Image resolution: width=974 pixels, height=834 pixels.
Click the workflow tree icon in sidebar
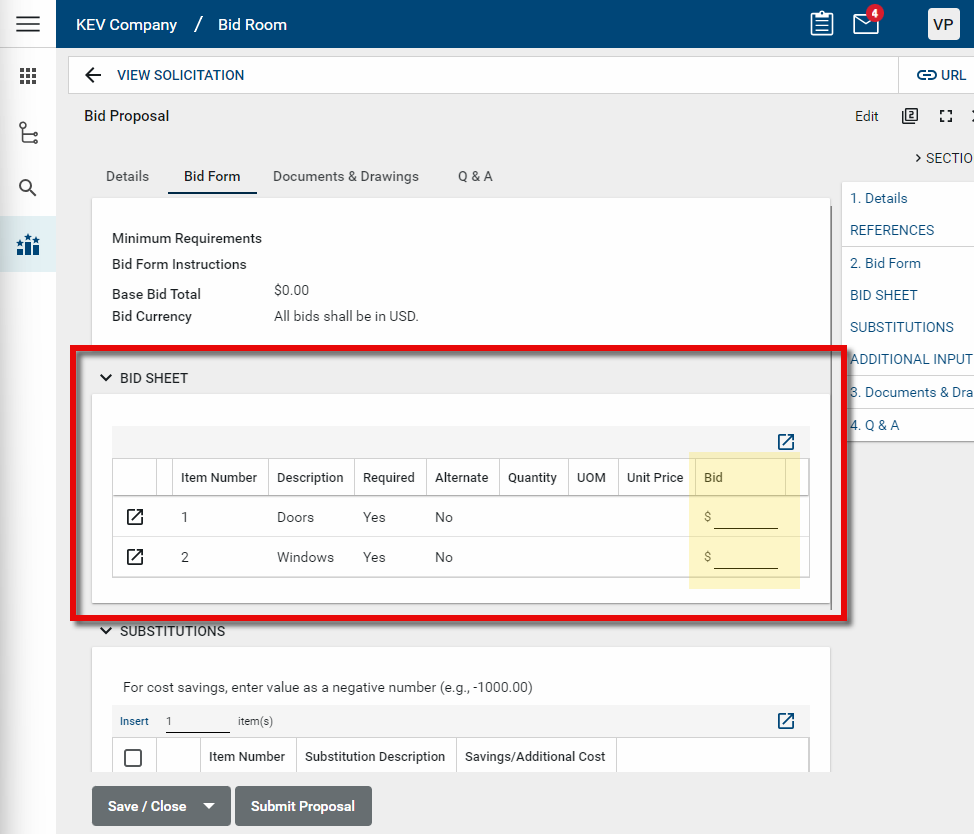[28, 132]
